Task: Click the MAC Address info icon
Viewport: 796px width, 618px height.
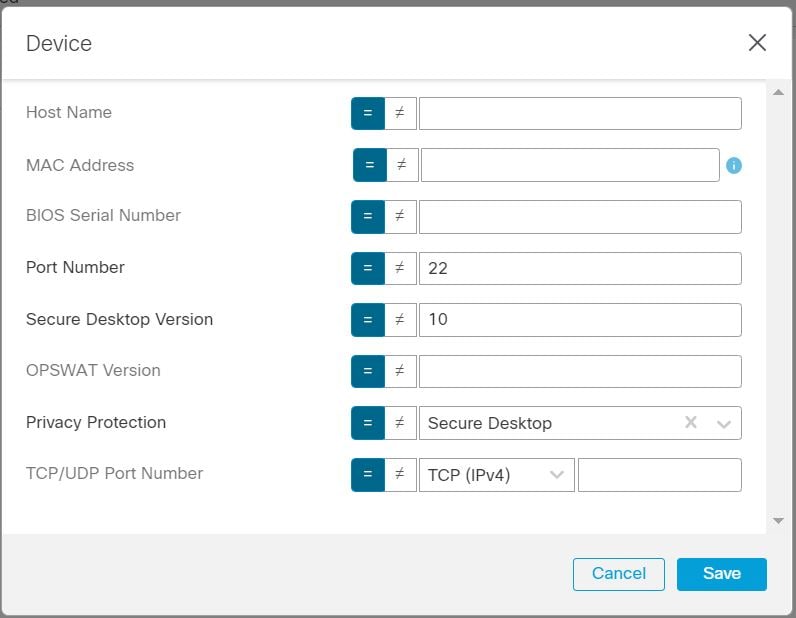Action: click(x=734, y=165)
